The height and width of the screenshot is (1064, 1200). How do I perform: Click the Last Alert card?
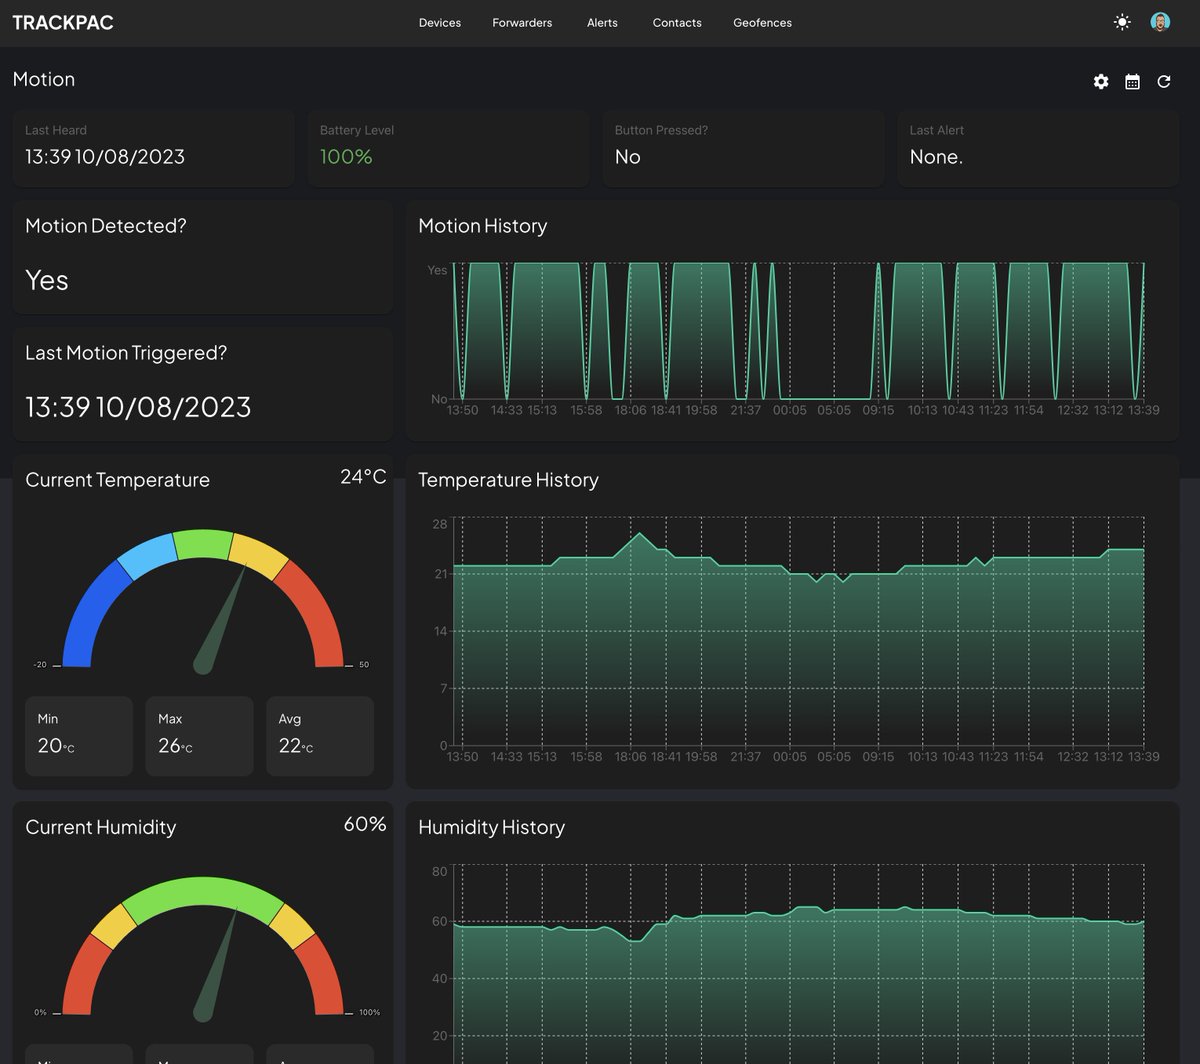pyautogui.click(x=1038, y=148)
